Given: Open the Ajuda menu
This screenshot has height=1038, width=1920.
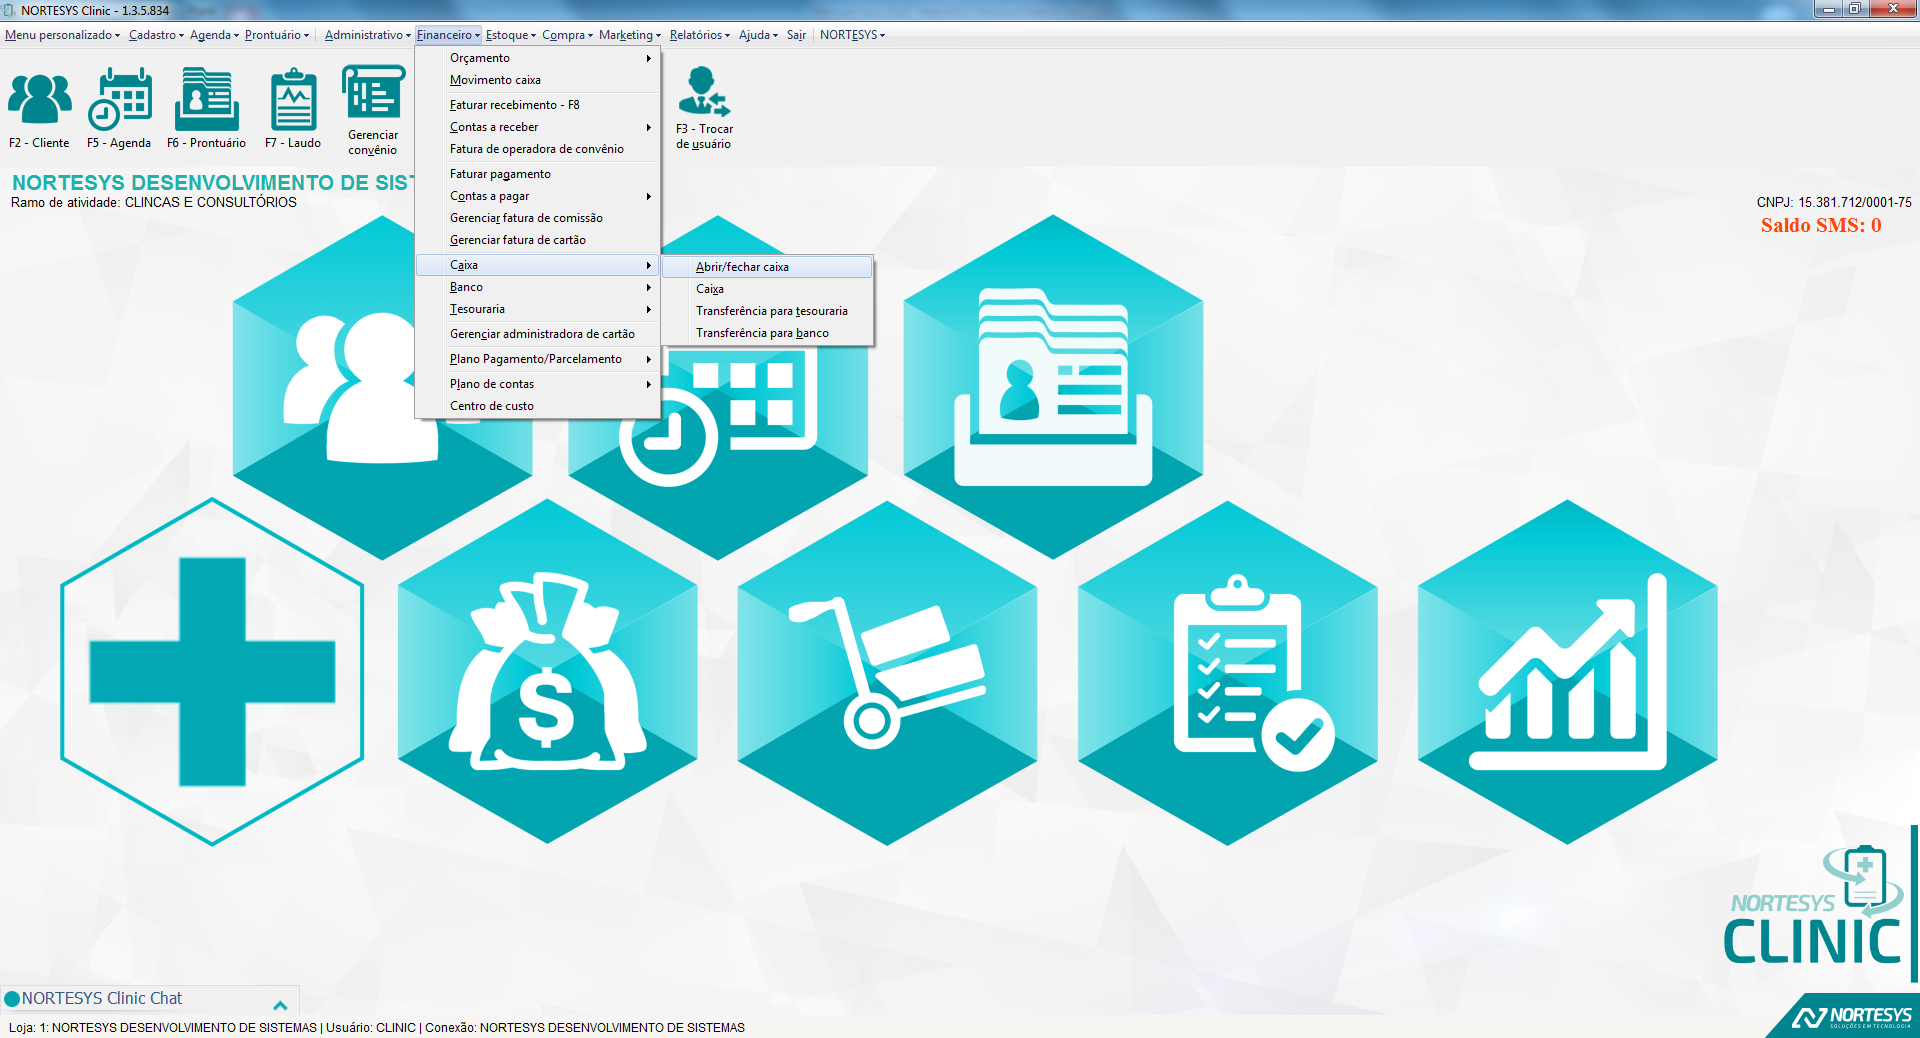Looking at the screenshot, I should (x=758, y=35).
